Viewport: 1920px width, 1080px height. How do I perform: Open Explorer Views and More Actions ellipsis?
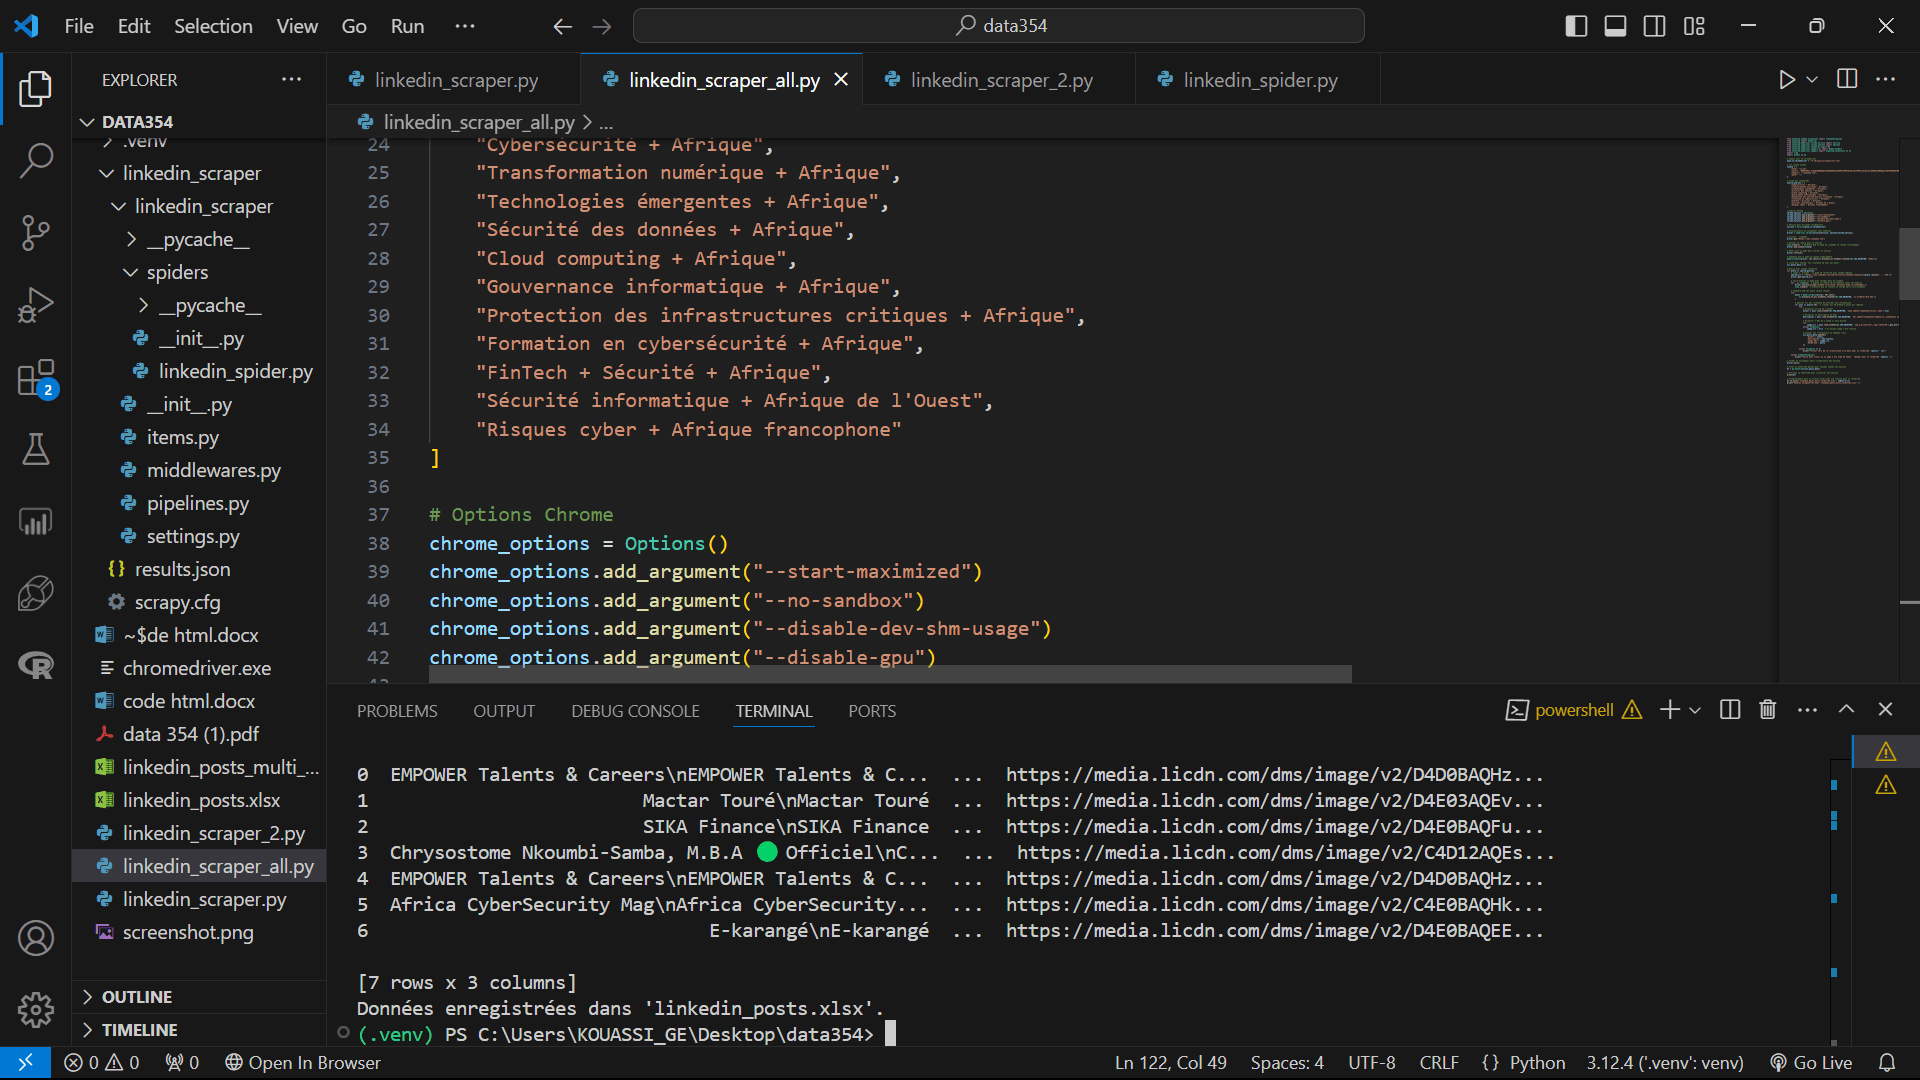pyautogui.click(x=291, y=79)
